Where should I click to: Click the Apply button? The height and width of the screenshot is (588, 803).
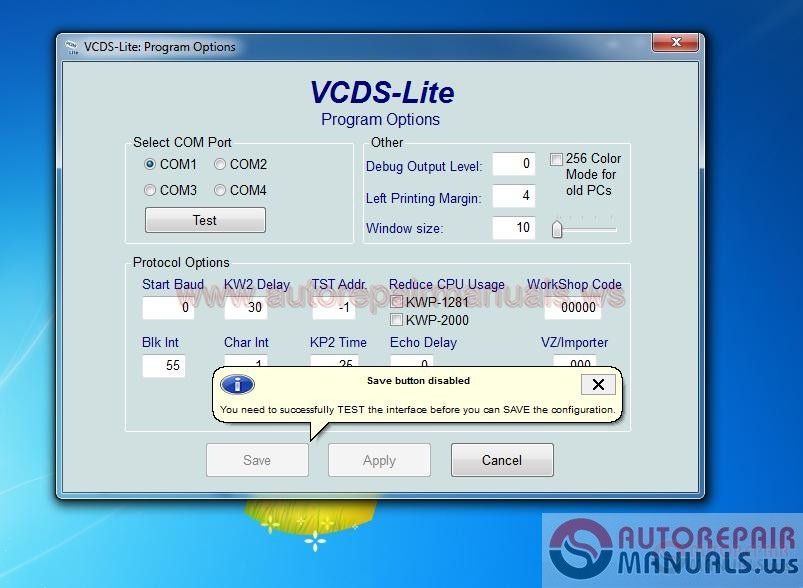coord(379,460)
